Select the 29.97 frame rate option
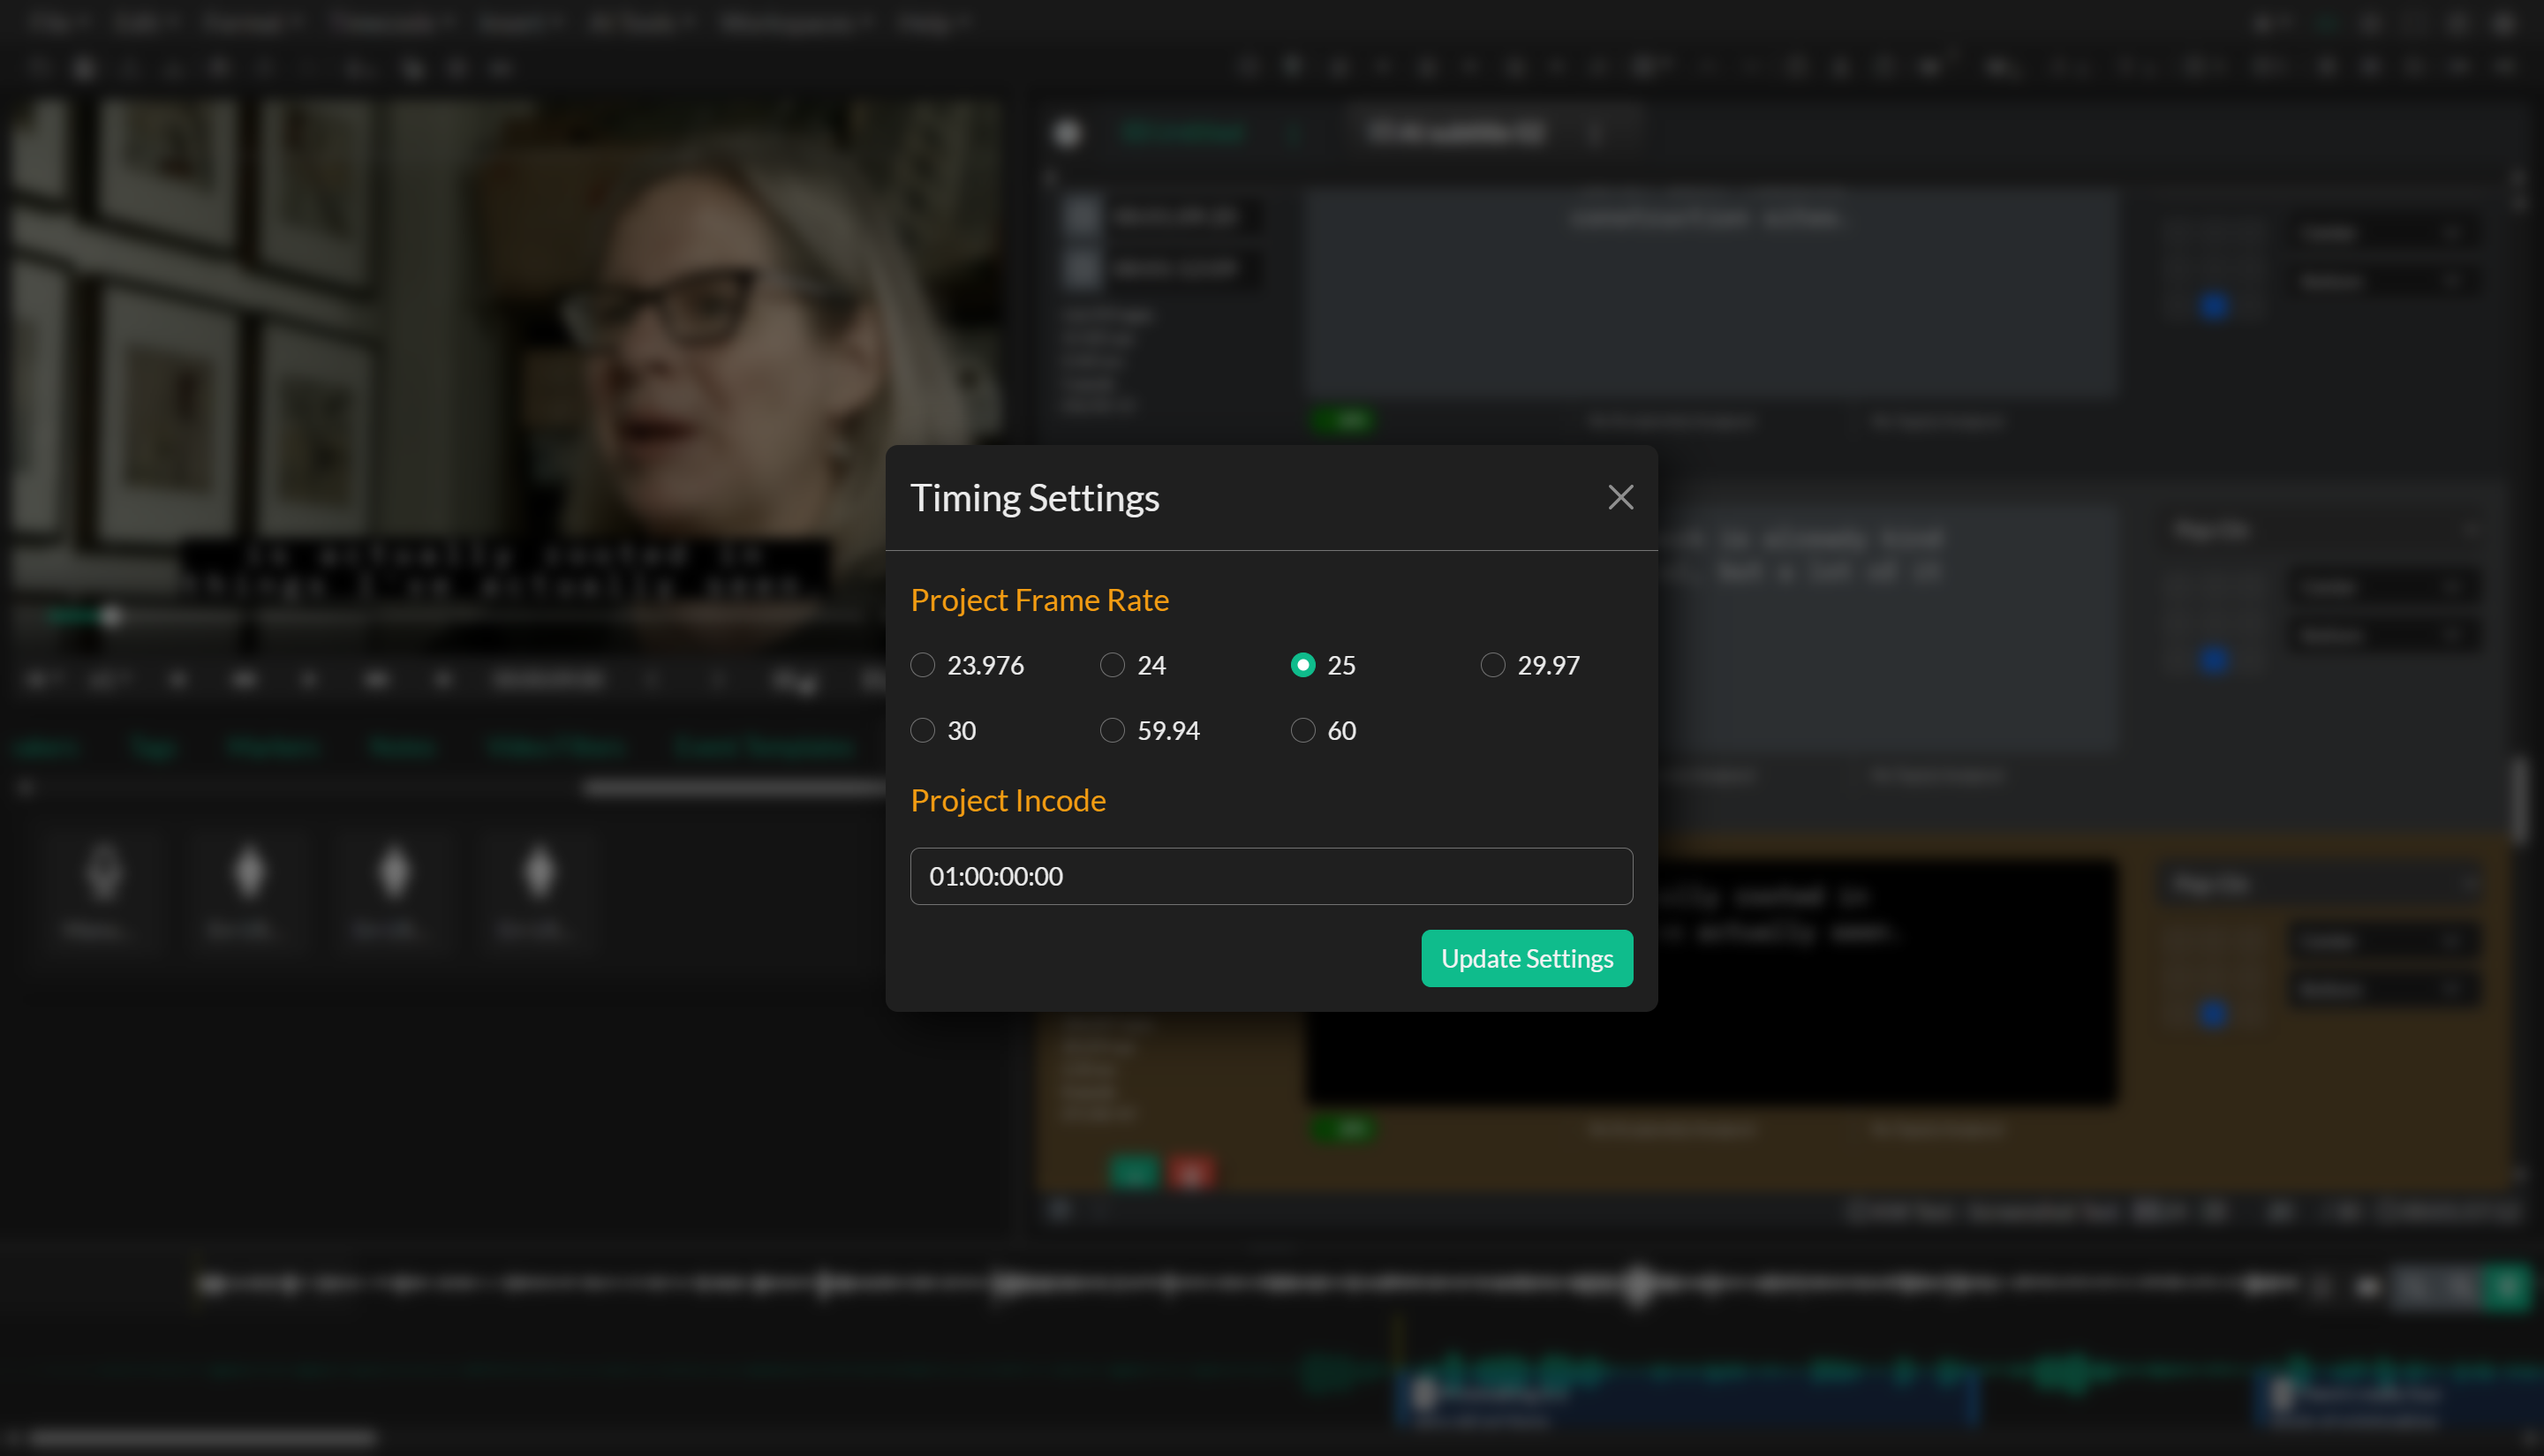Screen dimensions: 2544x1456 coord(1493,665)
